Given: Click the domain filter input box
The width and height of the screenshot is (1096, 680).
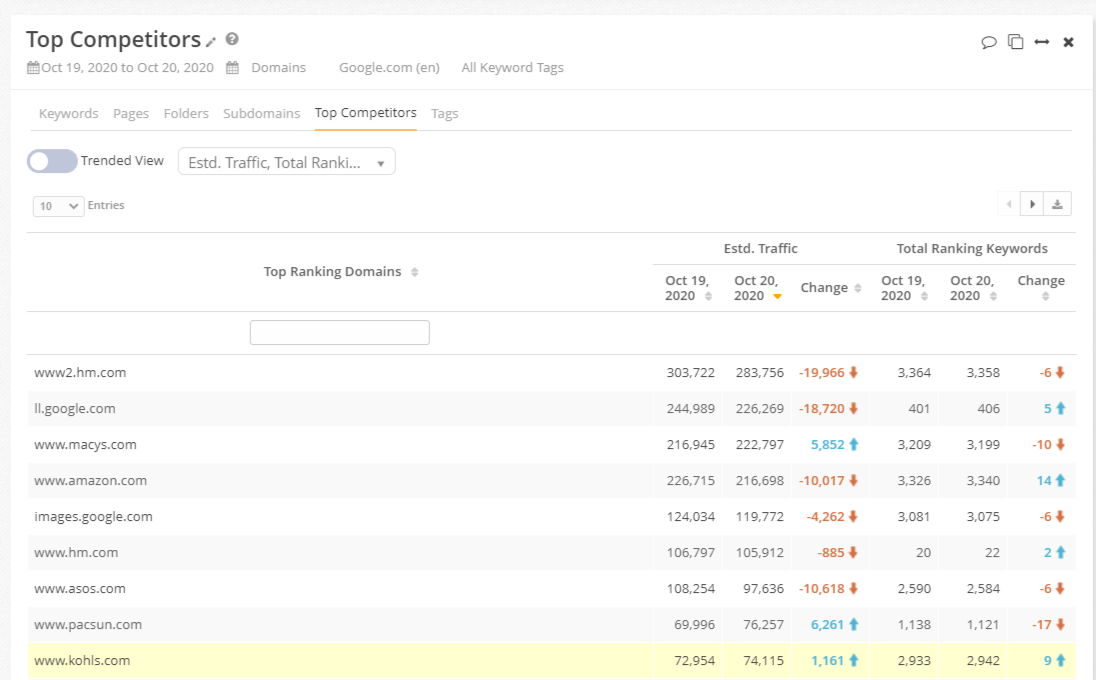Looking at the screenshot, I should click(x=340, y=333).
